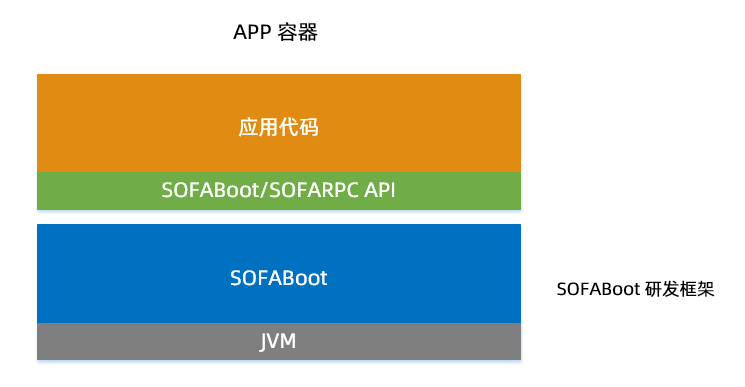
Task: Select the orange 应用代码 block
Action: 279,123
